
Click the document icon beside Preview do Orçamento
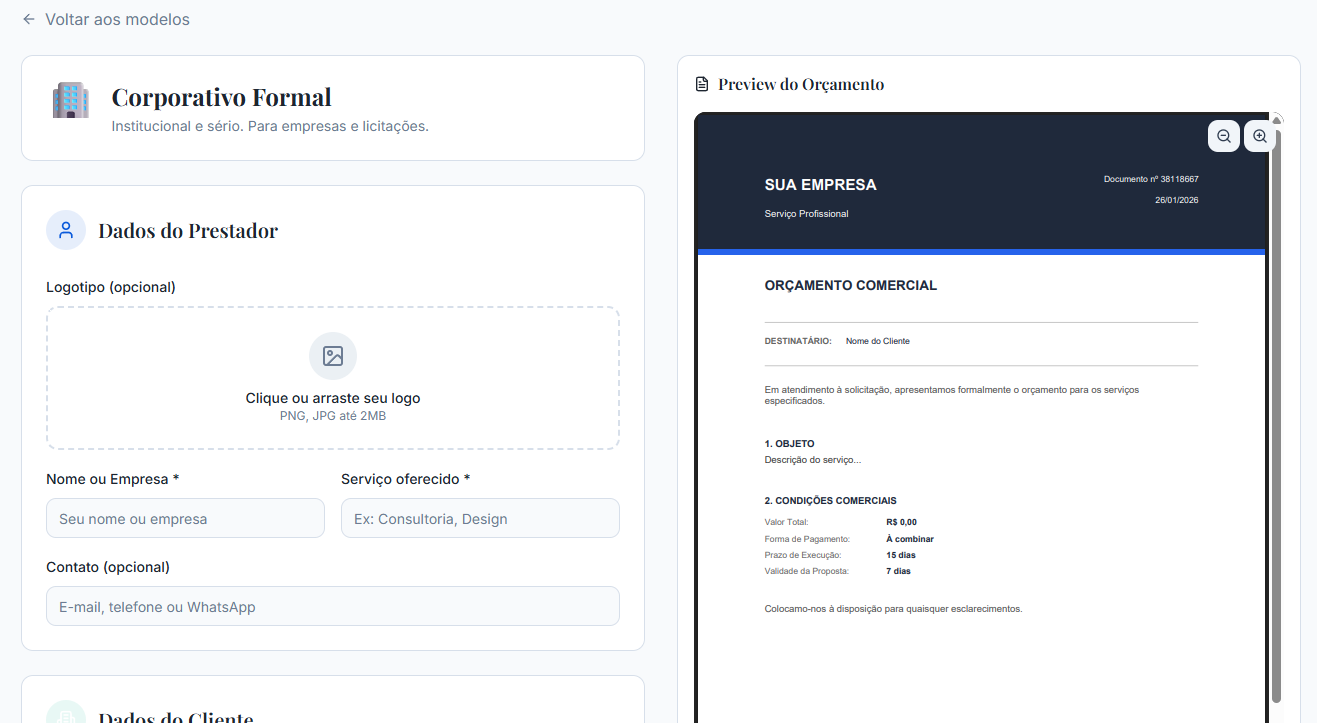[x=702, y=84]
